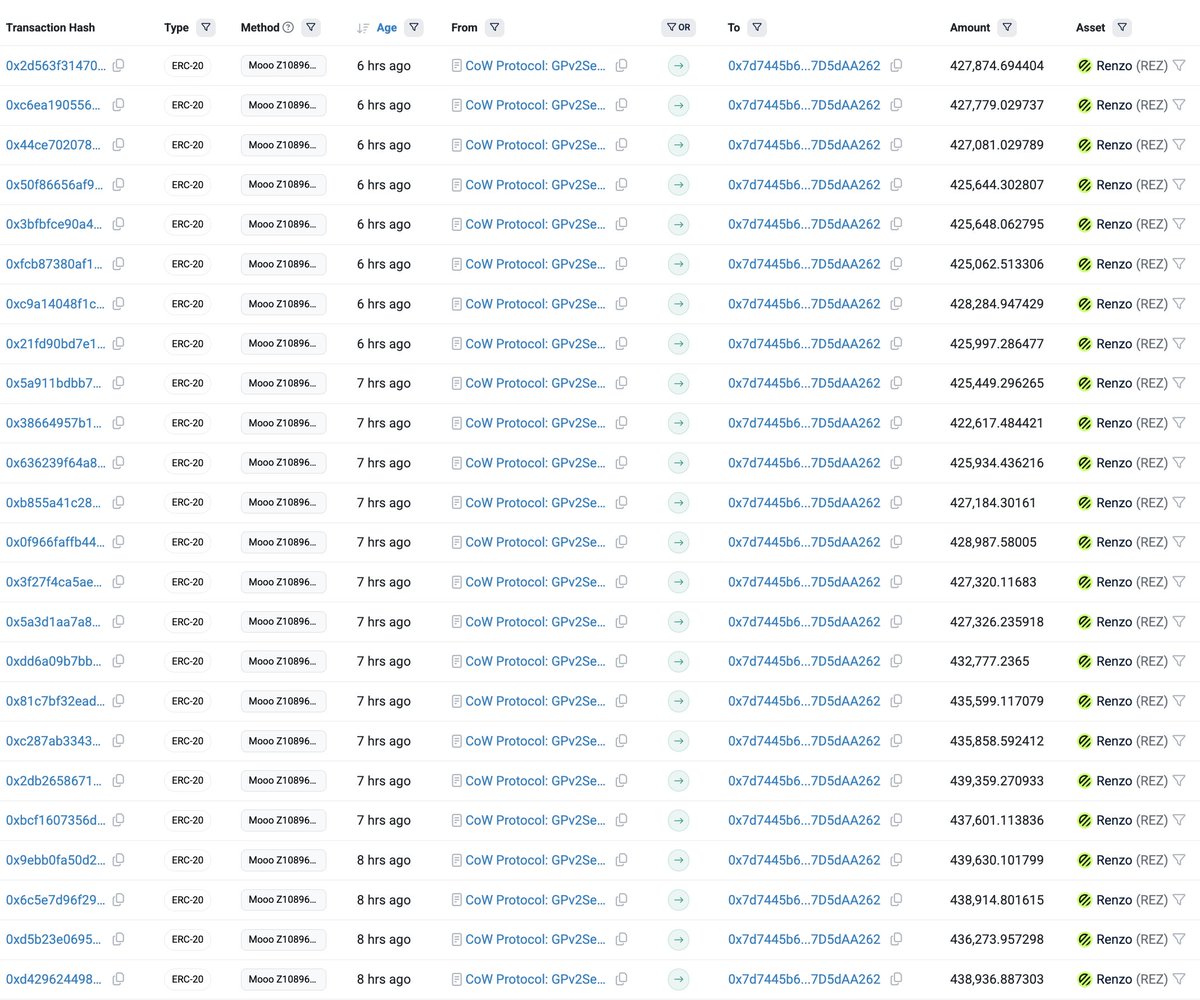The width and height of the screenshot is (1200, 1000).
Task: Copy To address in 0xfcb87380af1 row
Action: [896, 264]
